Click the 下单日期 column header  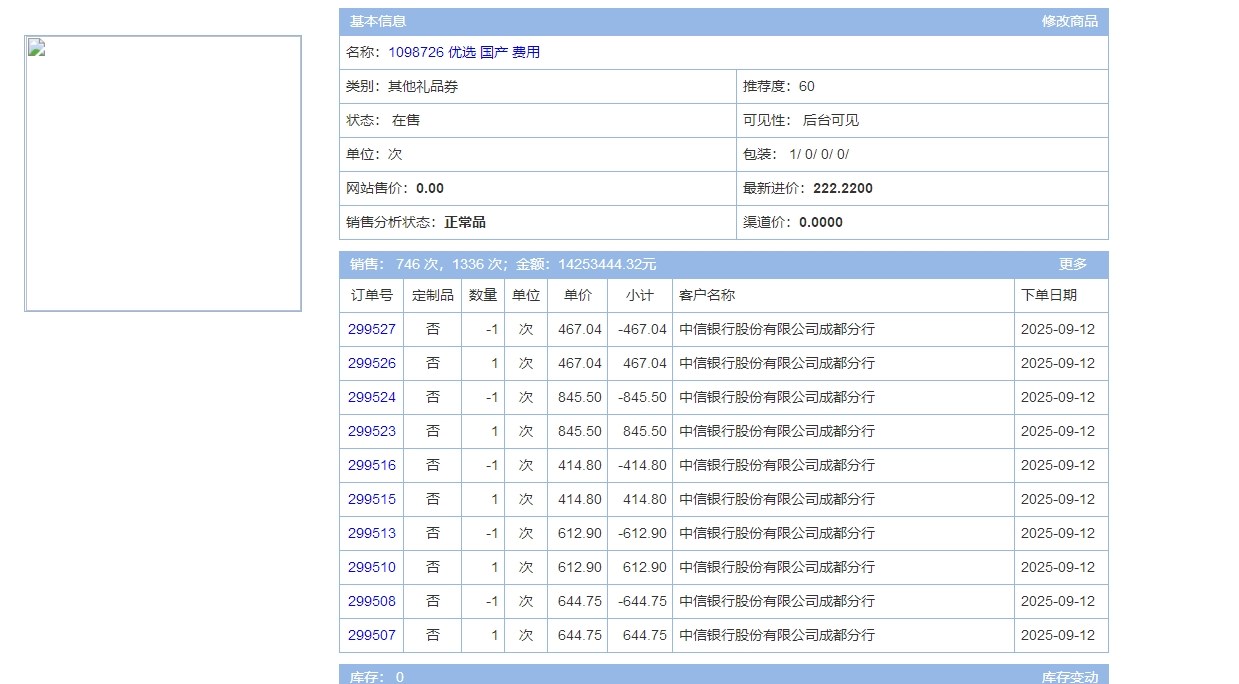1049,295
